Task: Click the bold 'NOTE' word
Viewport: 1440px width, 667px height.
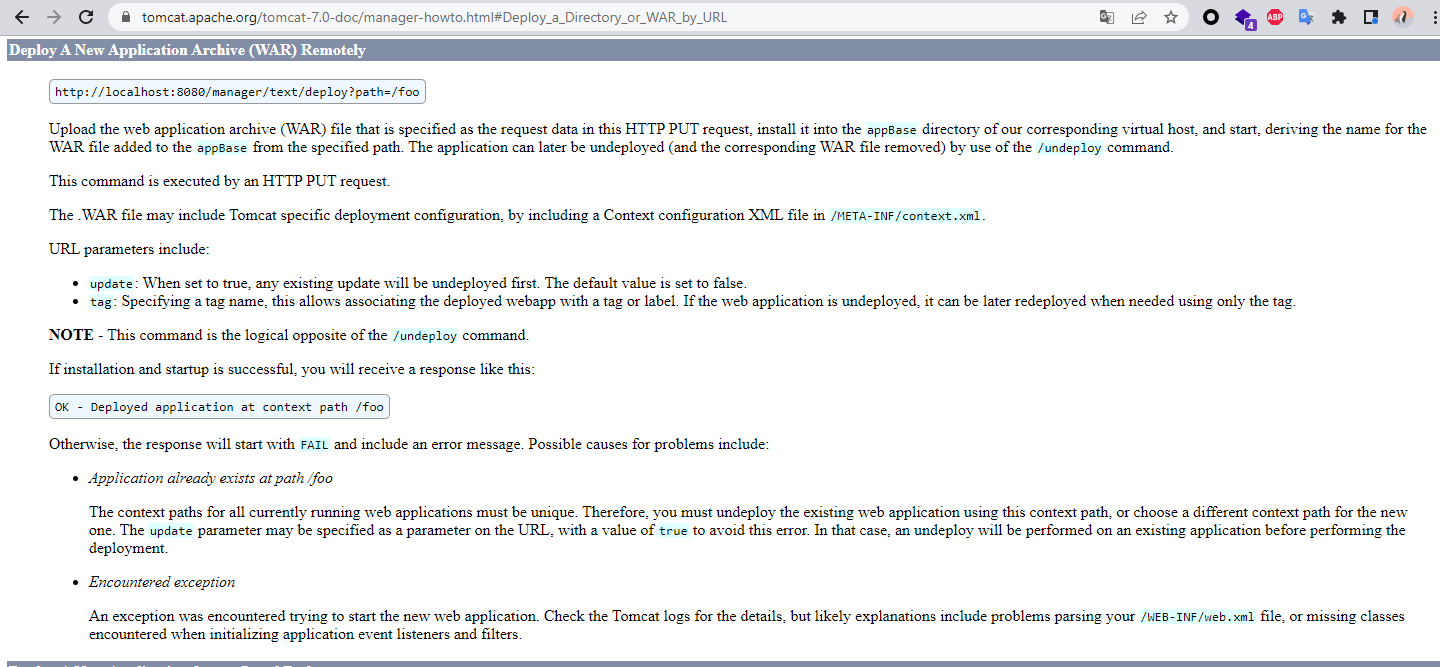Action: tap(71, 335)
